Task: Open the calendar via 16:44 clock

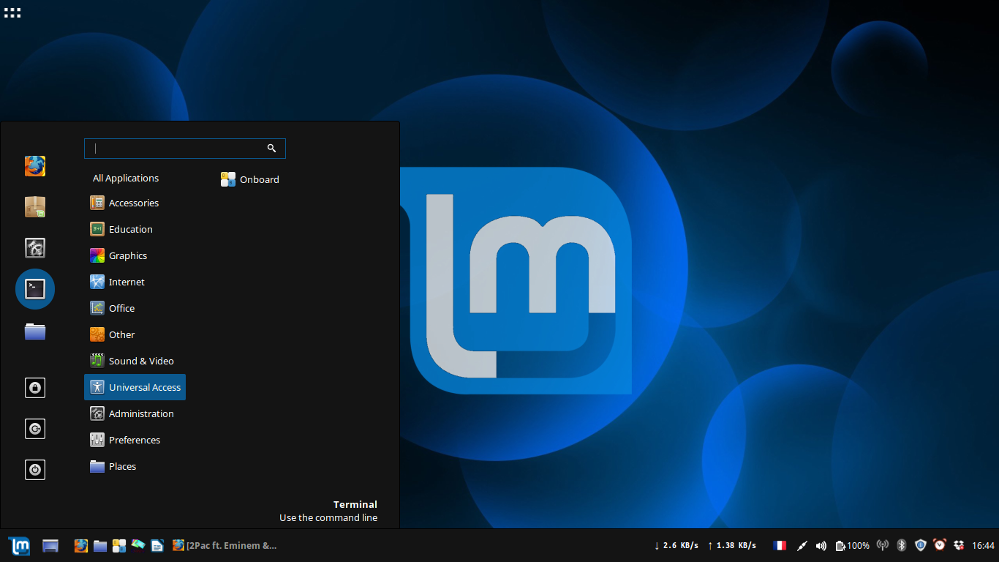Action: pos(983,545)
